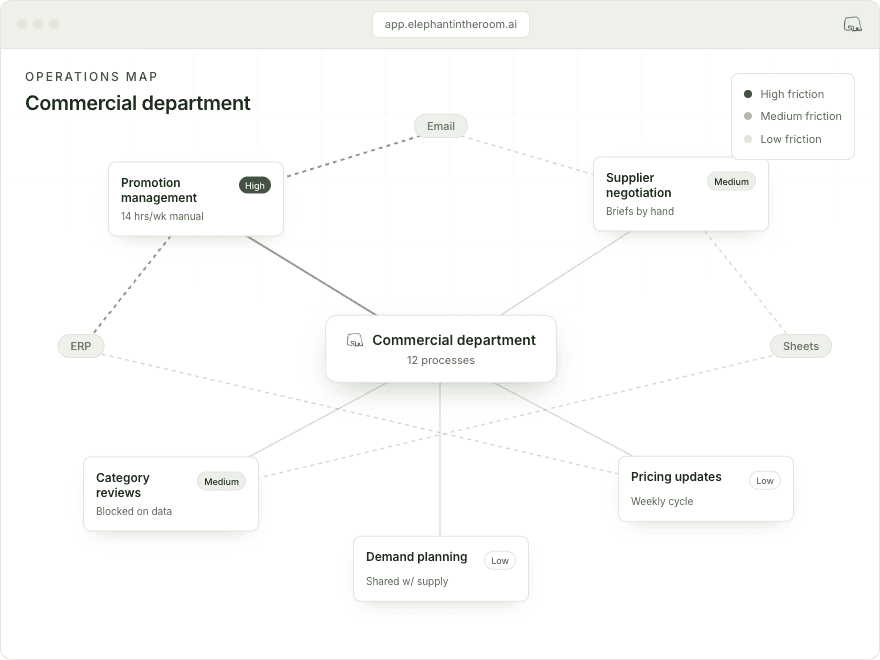The height and width of the screenshot is (660, 880).
Task: Select the Sheets tool node
Action: pos(800,346)
